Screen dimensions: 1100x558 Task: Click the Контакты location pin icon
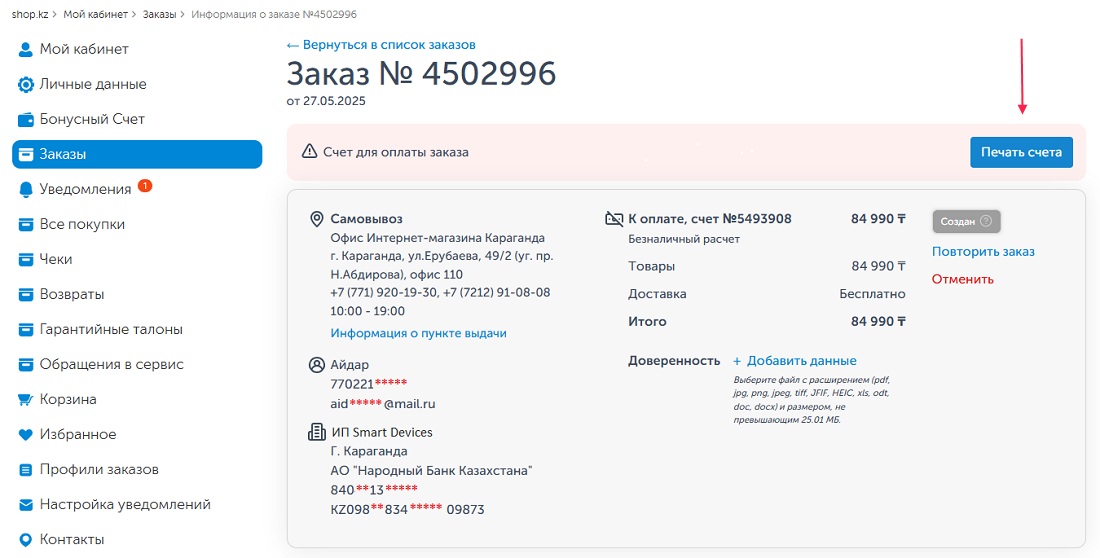coord(26,539)
